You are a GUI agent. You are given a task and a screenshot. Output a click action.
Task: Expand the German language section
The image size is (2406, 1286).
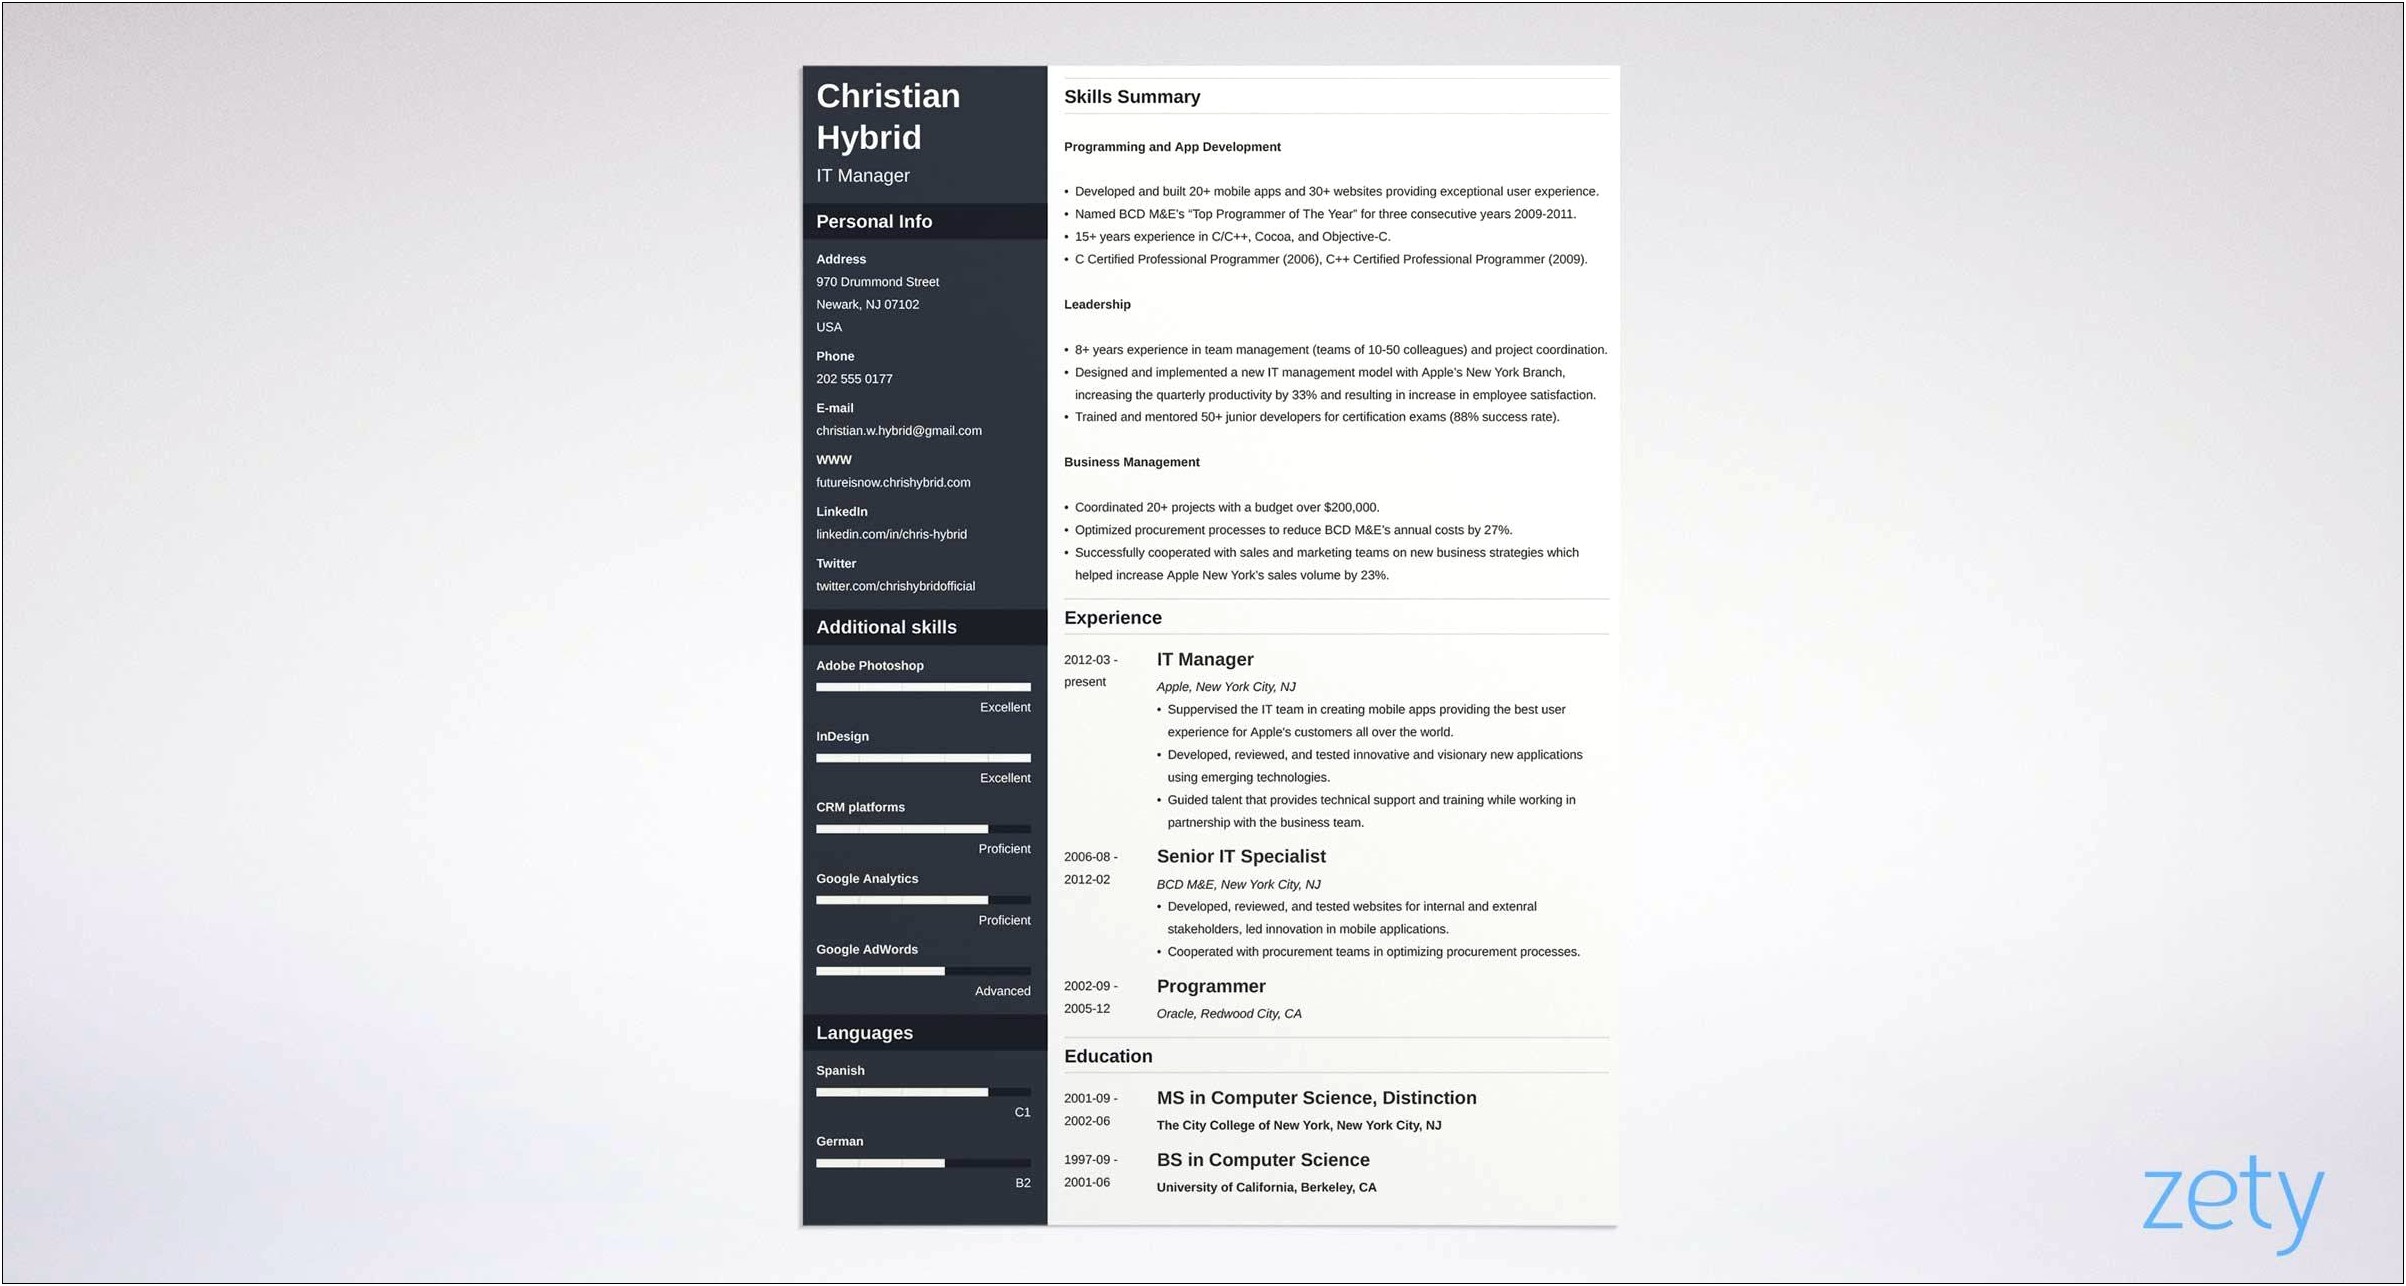[x=839, y=1140]
